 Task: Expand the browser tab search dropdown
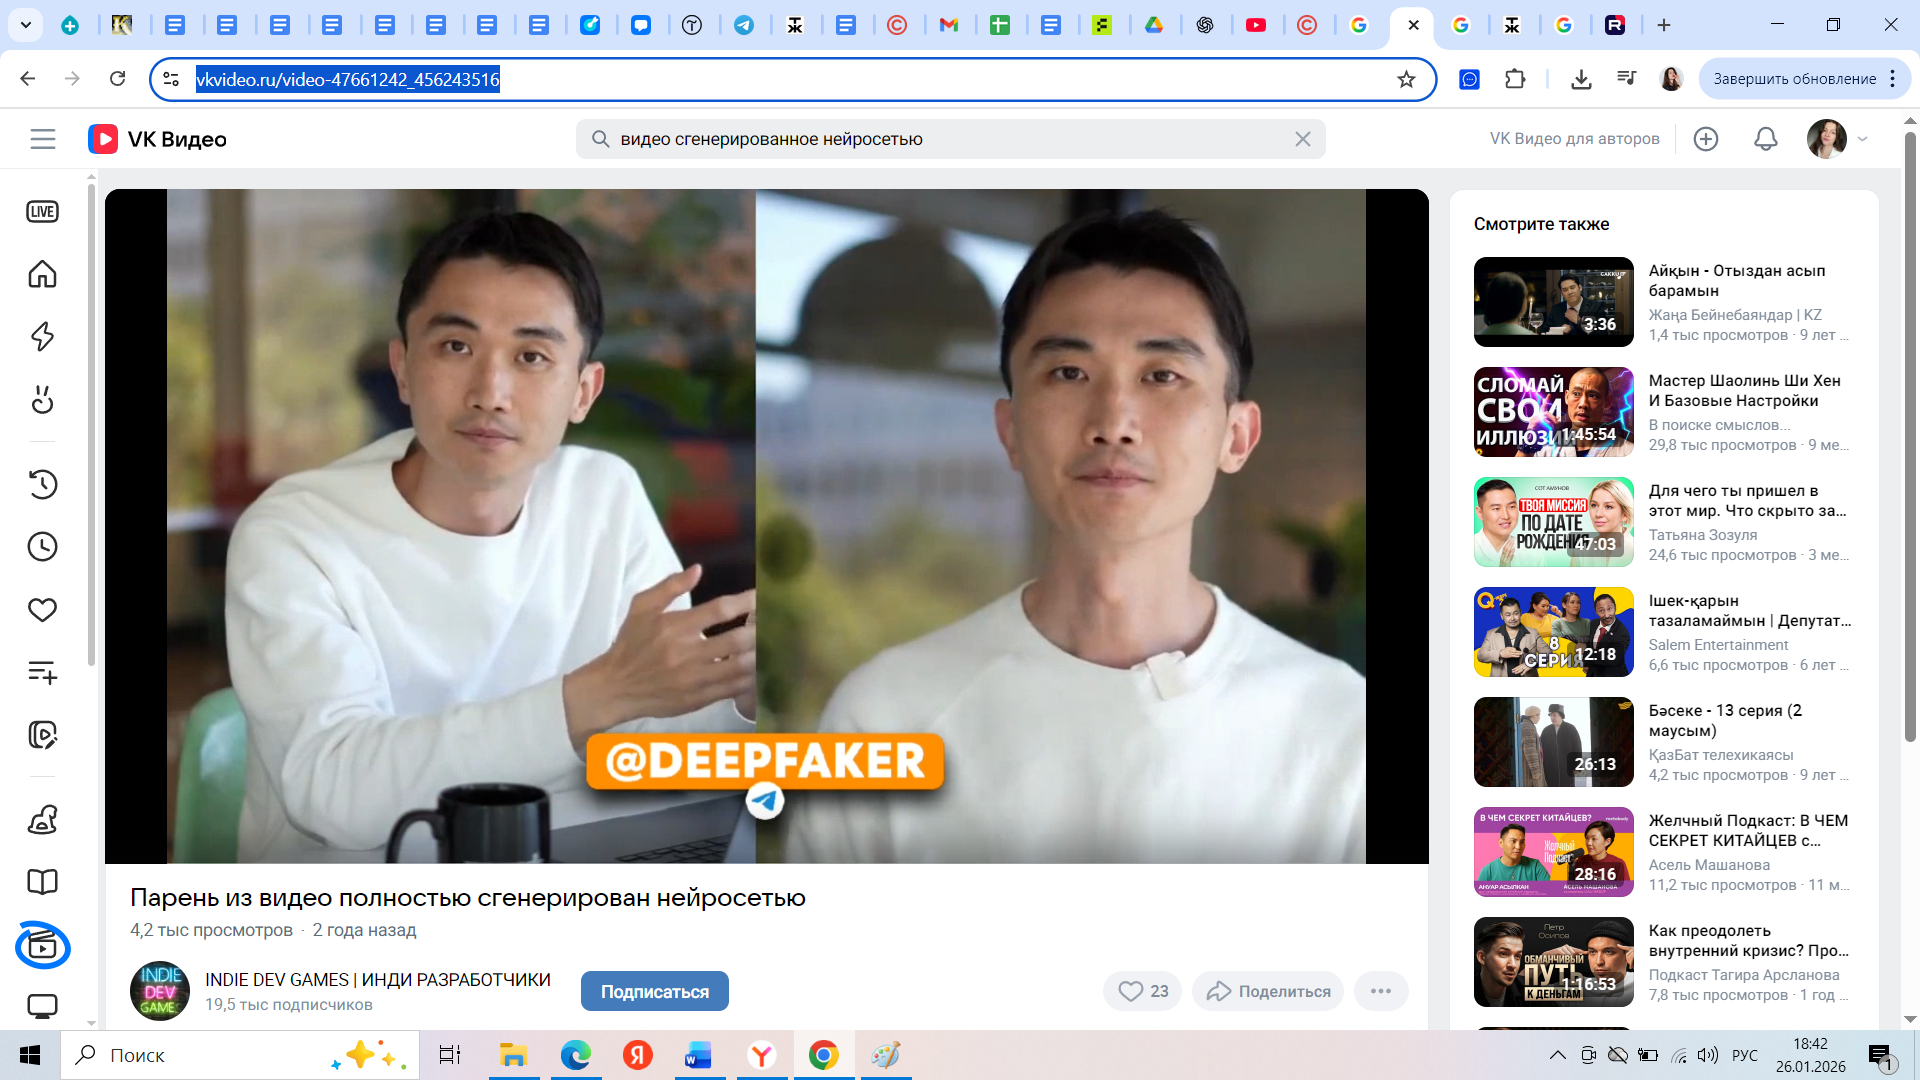(x=25, y=25)
